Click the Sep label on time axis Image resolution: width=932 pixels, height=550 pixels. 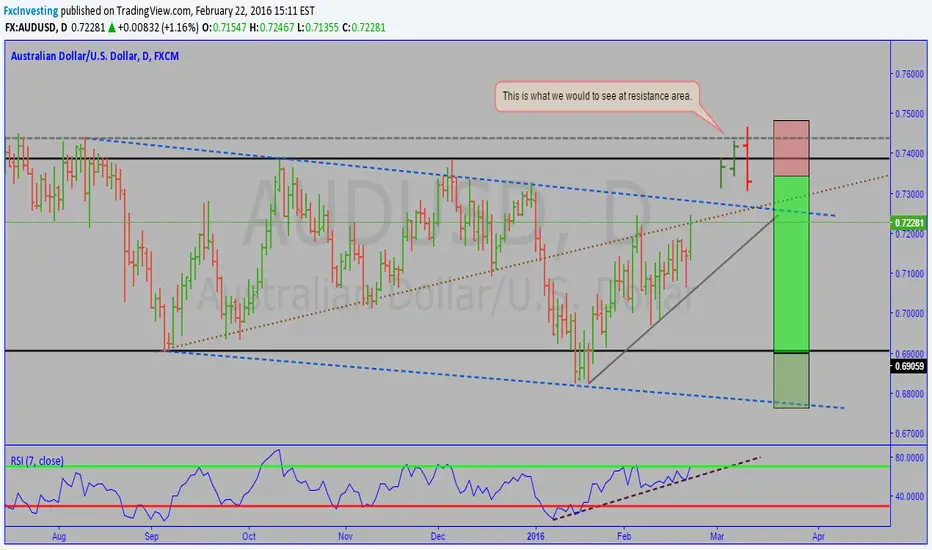tap(152, 536)
